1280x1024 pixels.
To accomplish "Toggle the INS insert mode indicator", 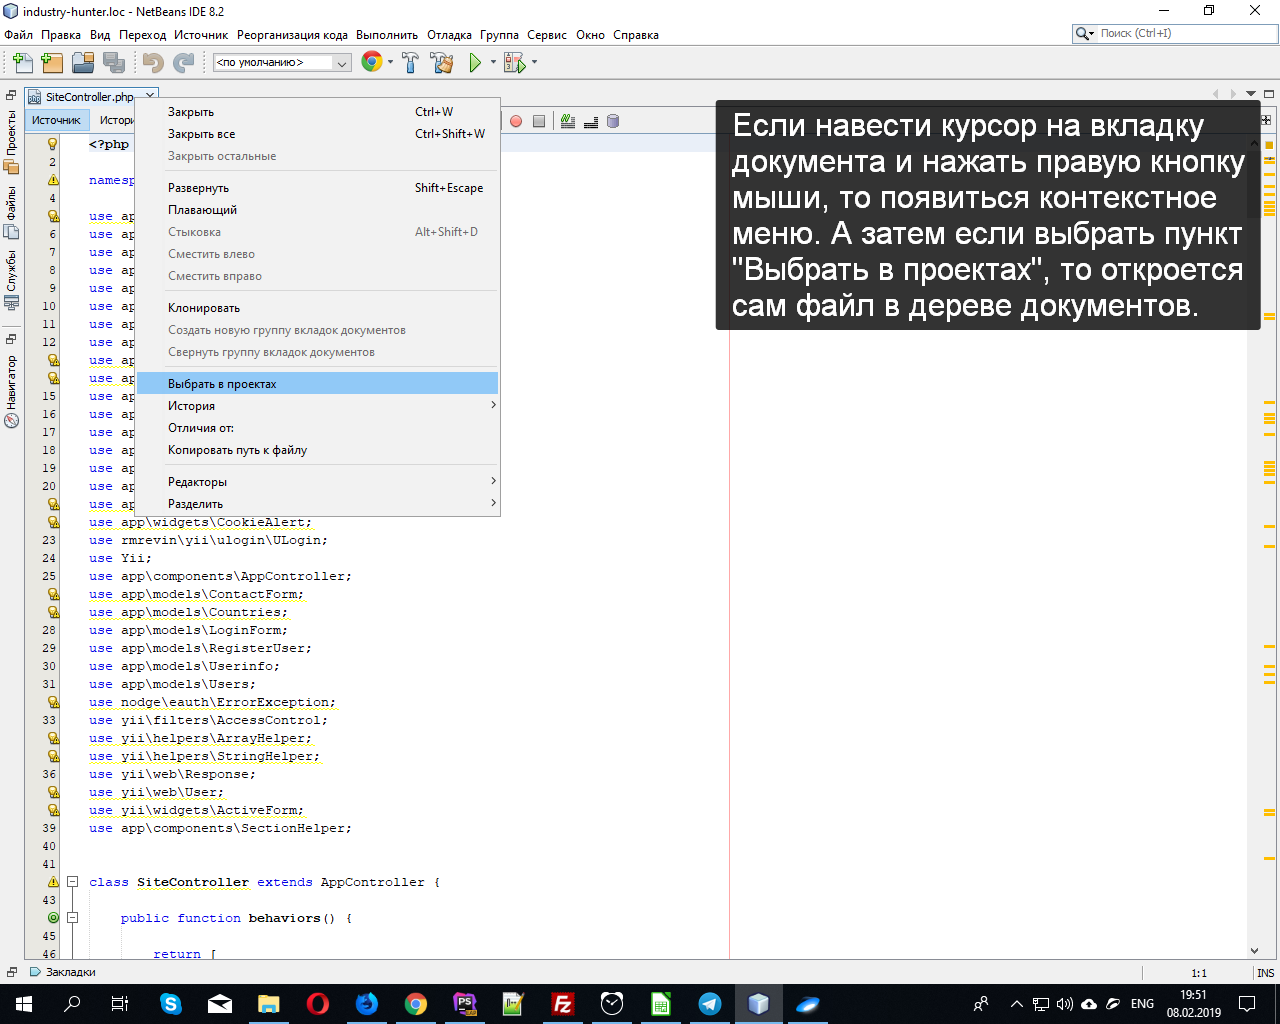I will [1266, 973].
